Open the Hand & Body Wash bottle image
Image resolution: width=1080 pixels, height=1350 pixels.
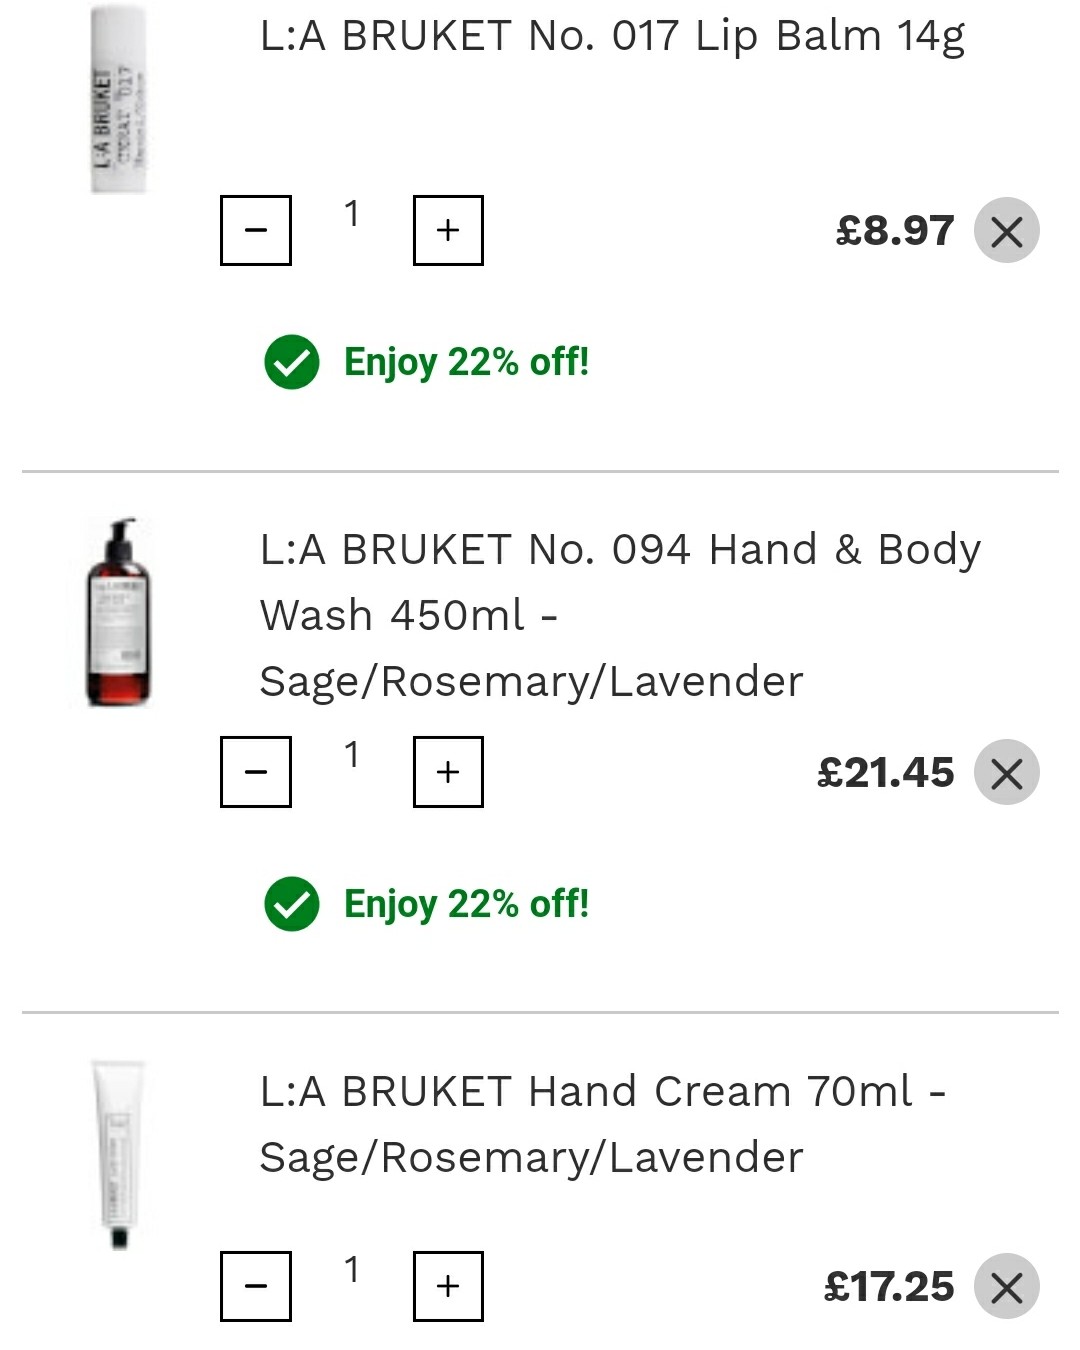point(119,612)
